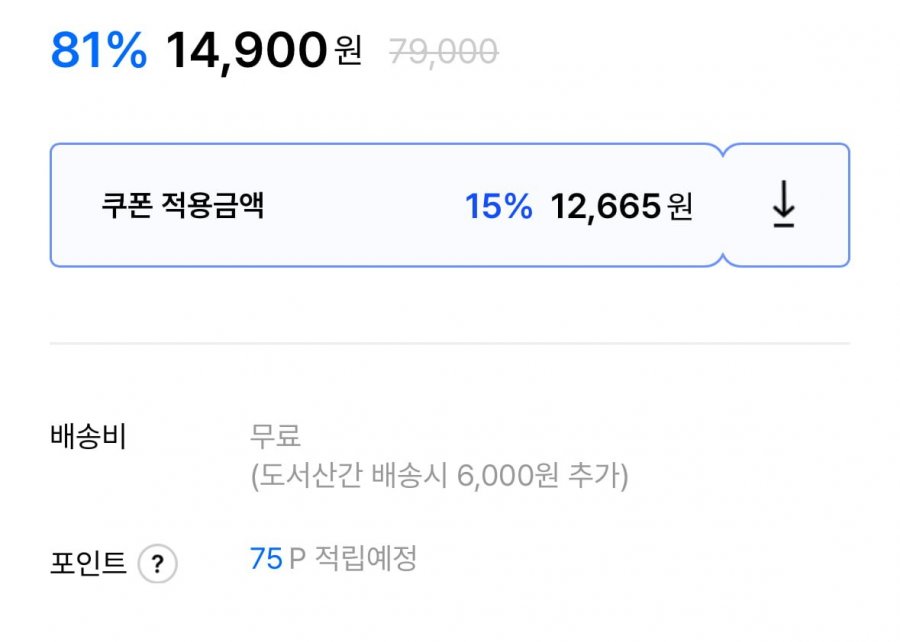Click the crossed-out 79,000 original price
Image resolution: width=900 pixels, height=642 pixels.
coord(442,52)
